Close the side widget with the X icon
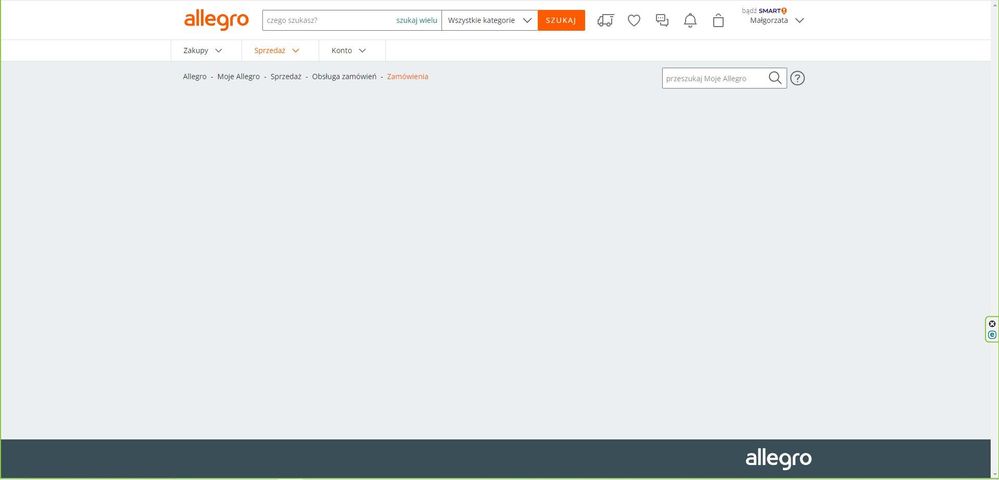 [x=992, y=323]
